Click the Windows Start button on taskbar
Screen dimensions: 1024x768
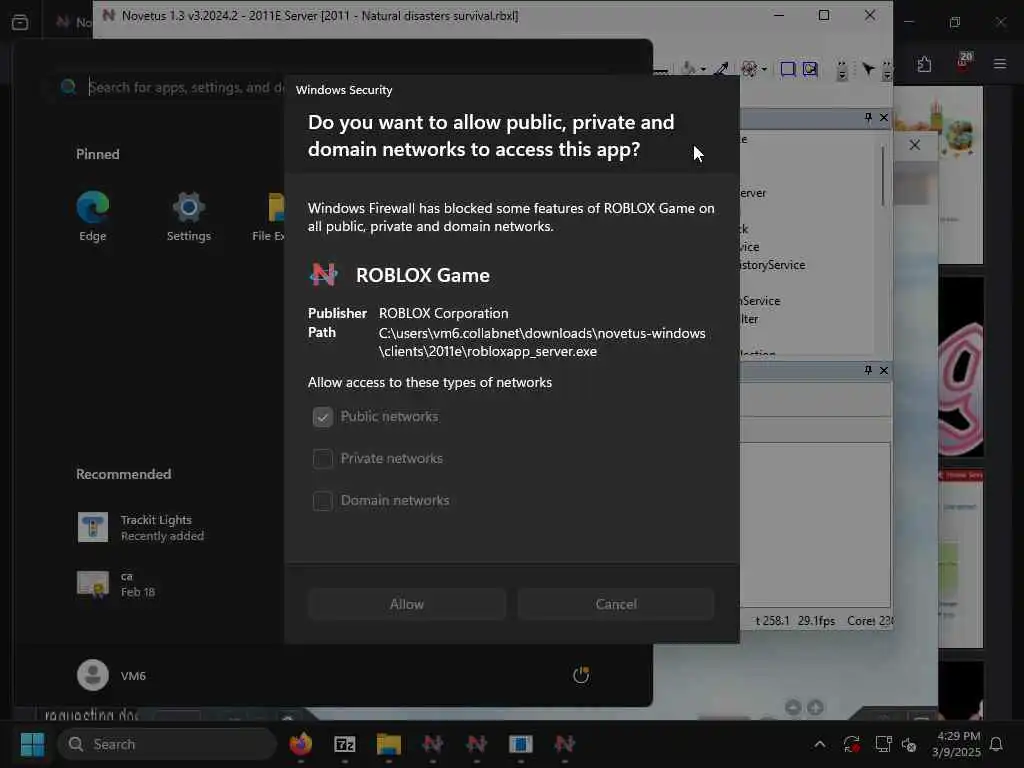click(32, 744)
